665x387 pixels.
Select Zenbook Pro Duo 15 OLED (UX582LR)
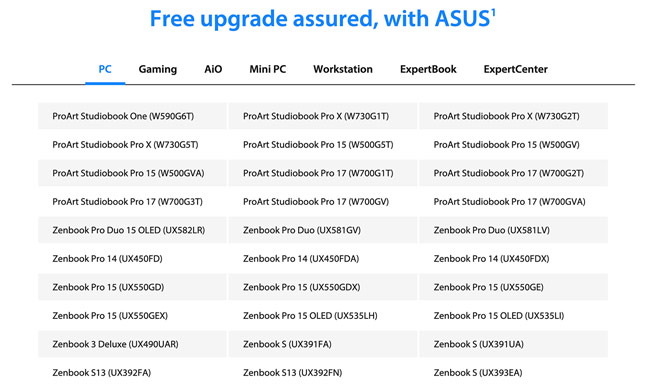click(132, 230)
